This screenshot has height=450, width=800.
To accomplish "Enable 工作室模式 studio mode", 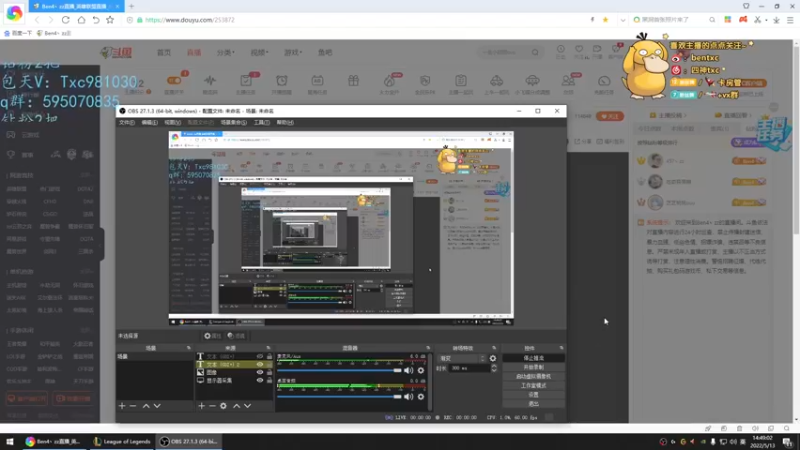I will coord(533,386).
